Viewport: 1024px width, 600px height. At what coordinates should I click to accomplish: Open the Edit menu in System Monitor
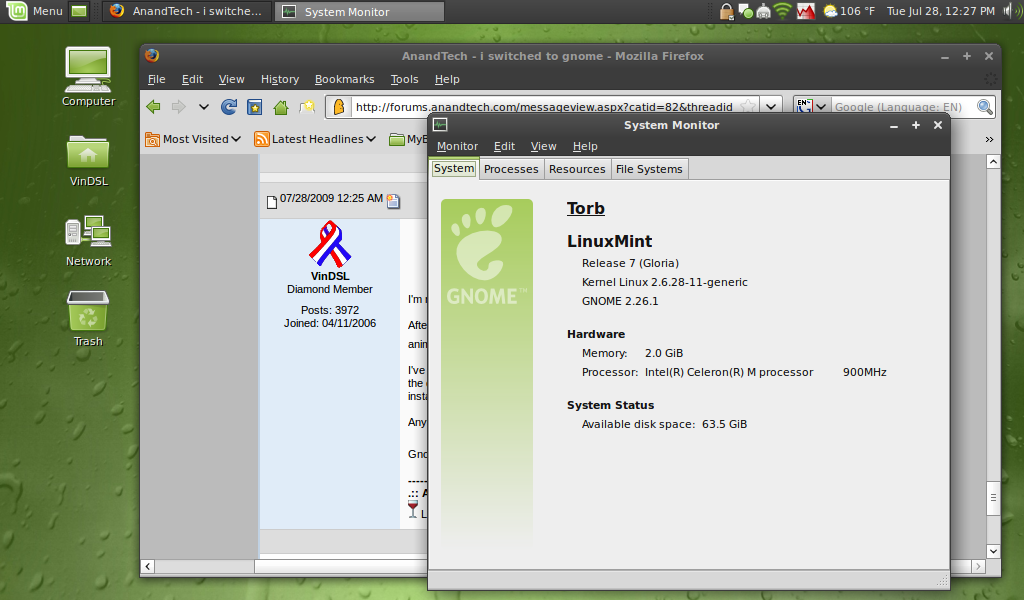(x=504, y=146)
